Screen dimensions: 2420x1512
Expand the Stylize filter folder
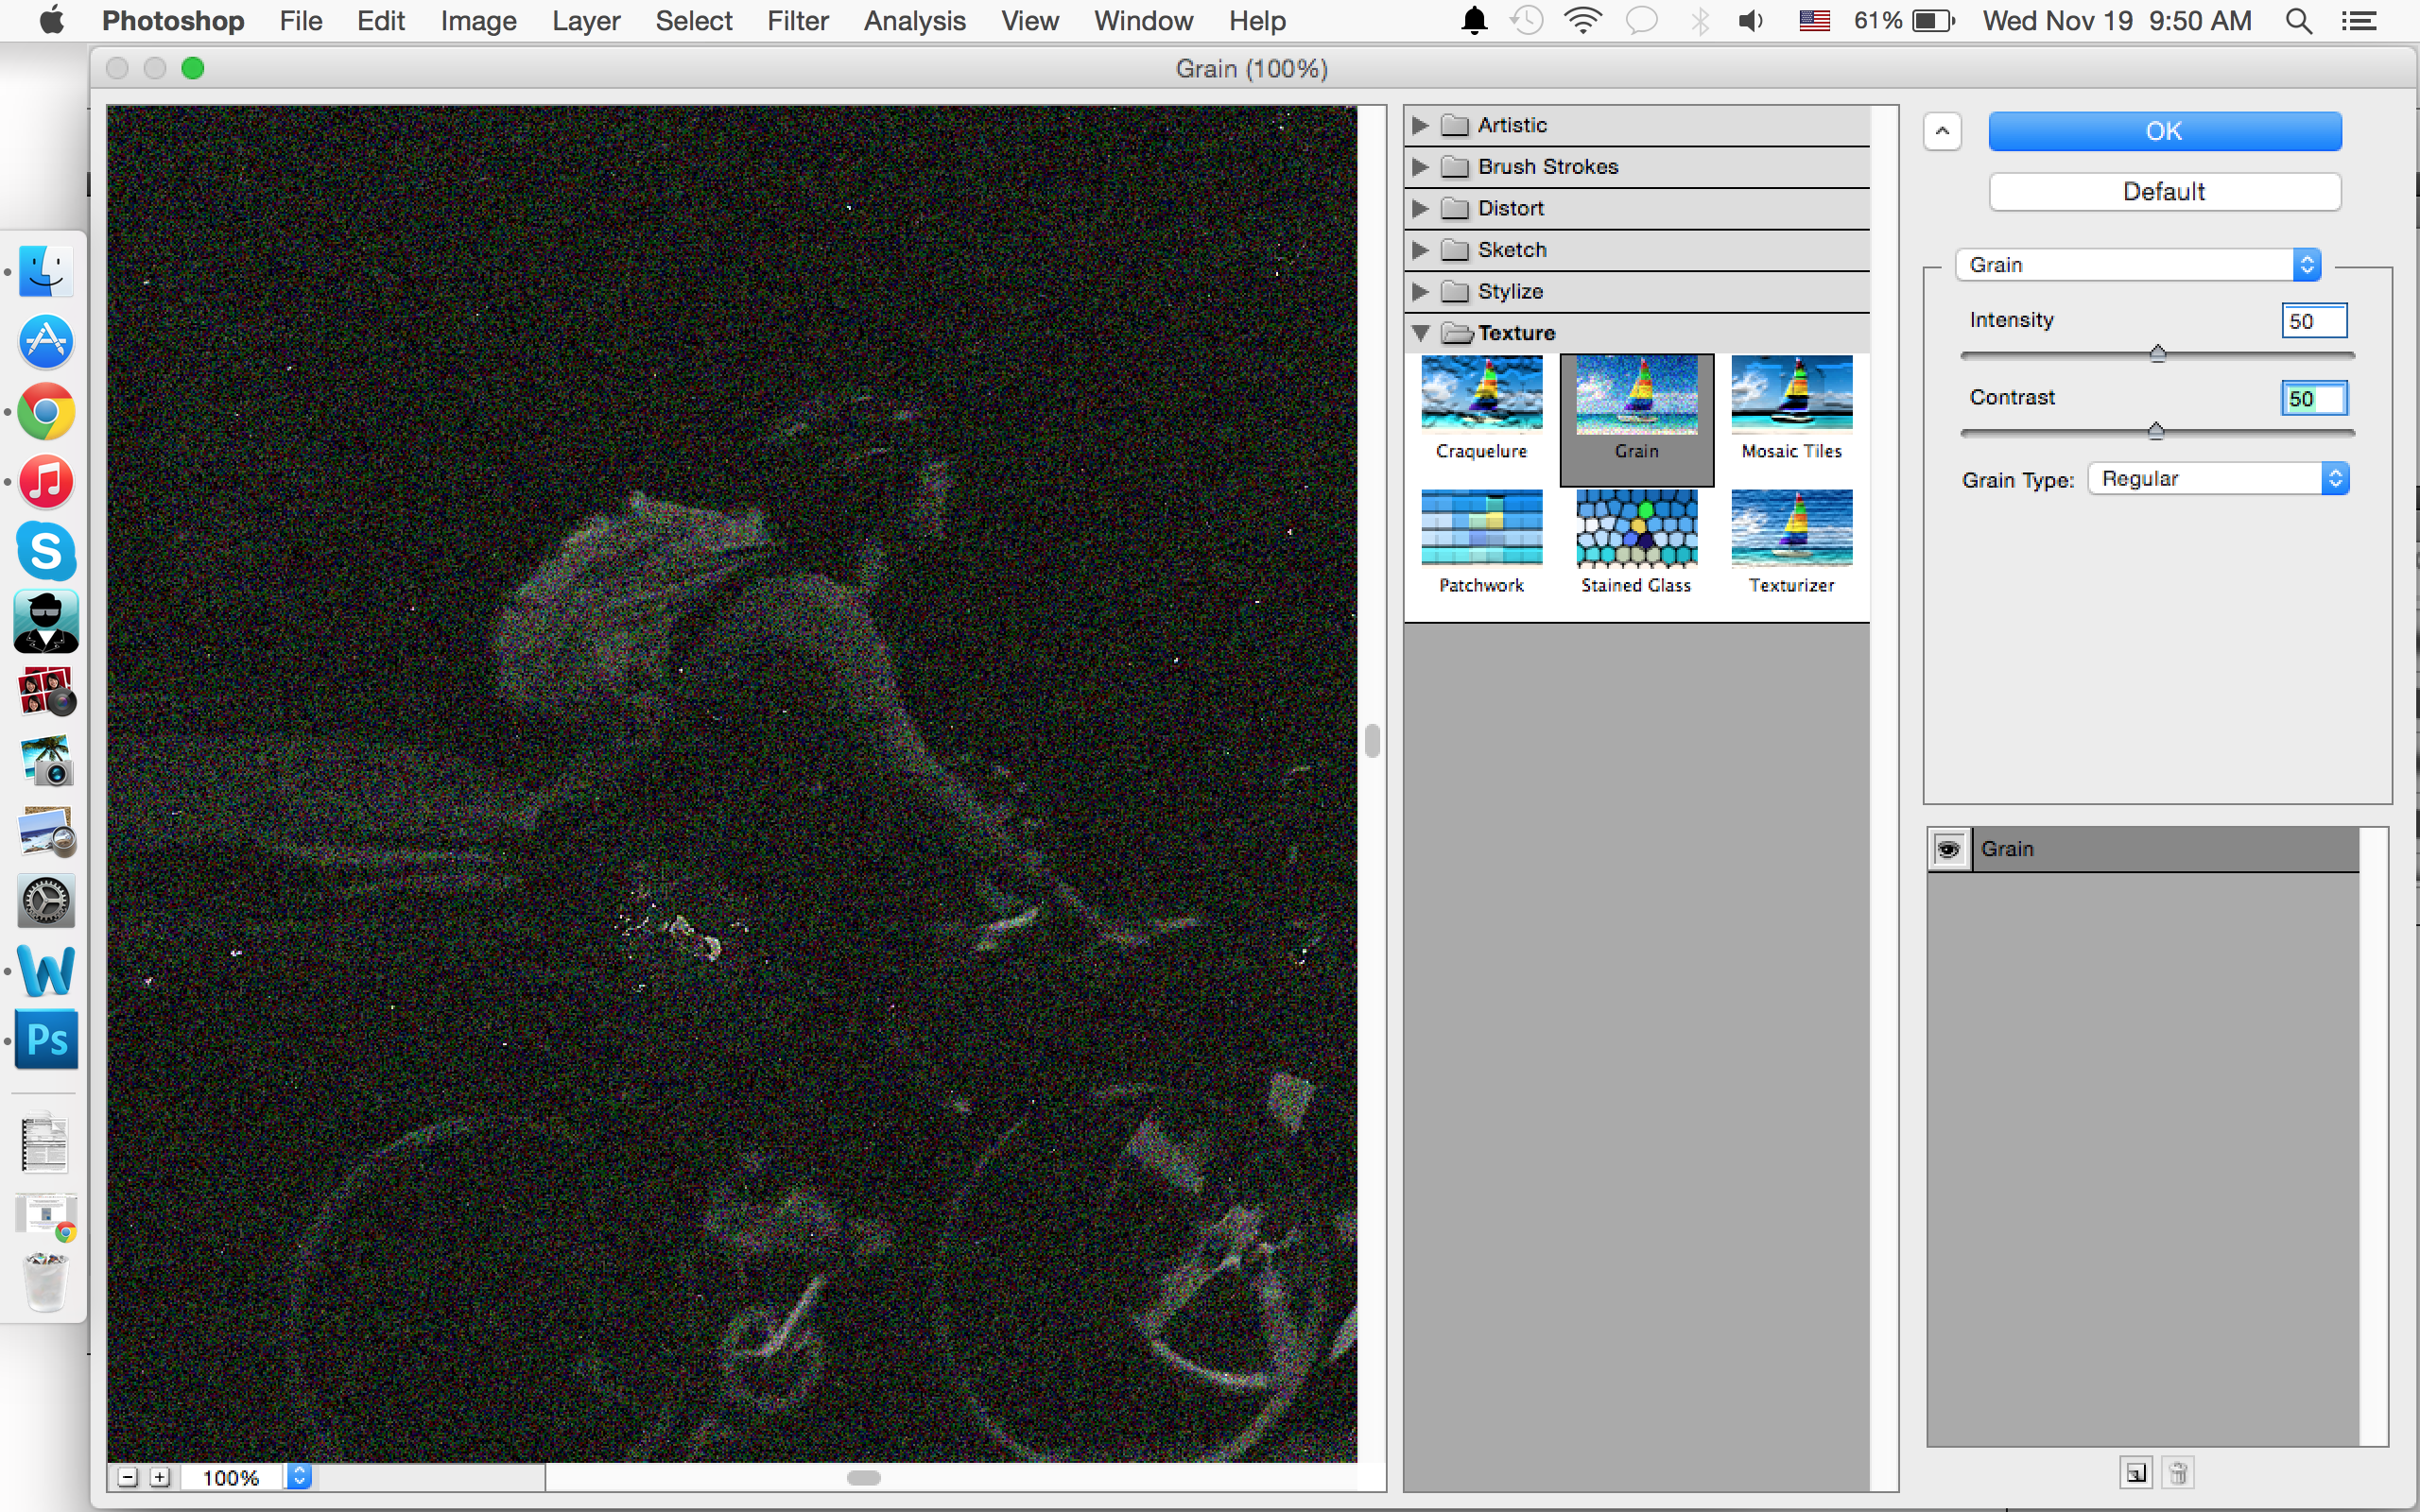1419,291
